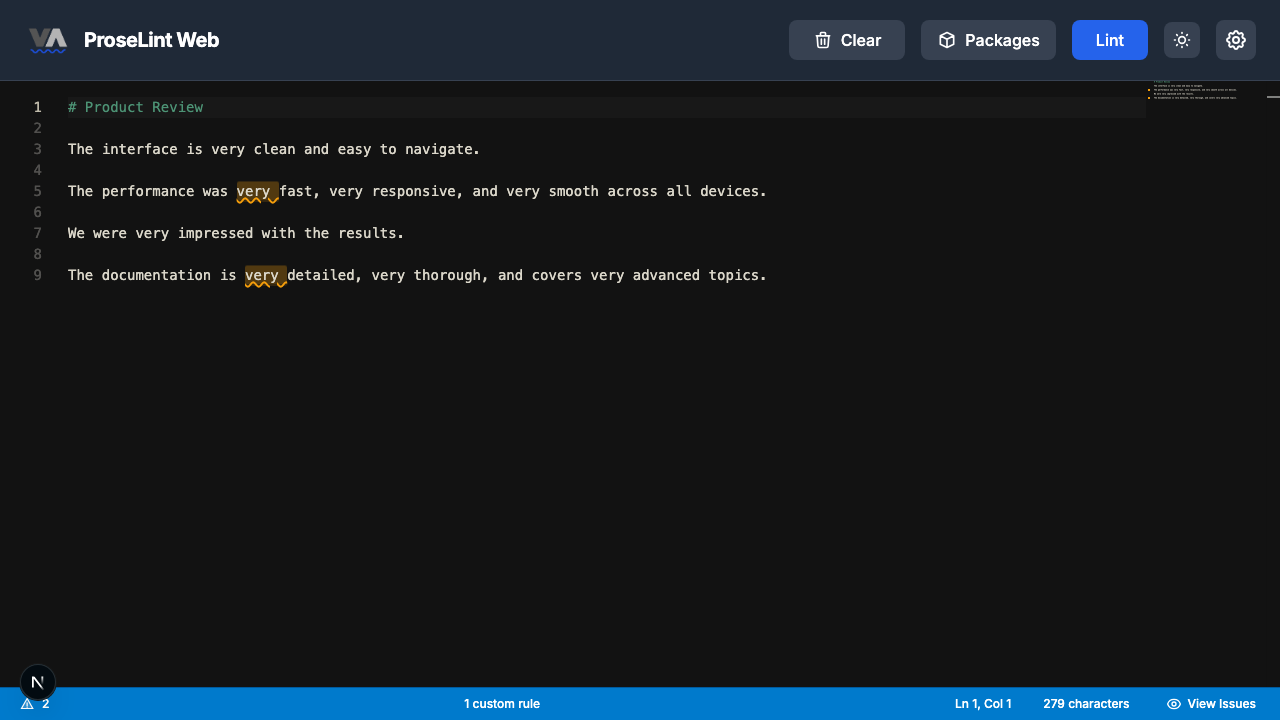Open the Next.js dev tools badge

coord(38,683)
